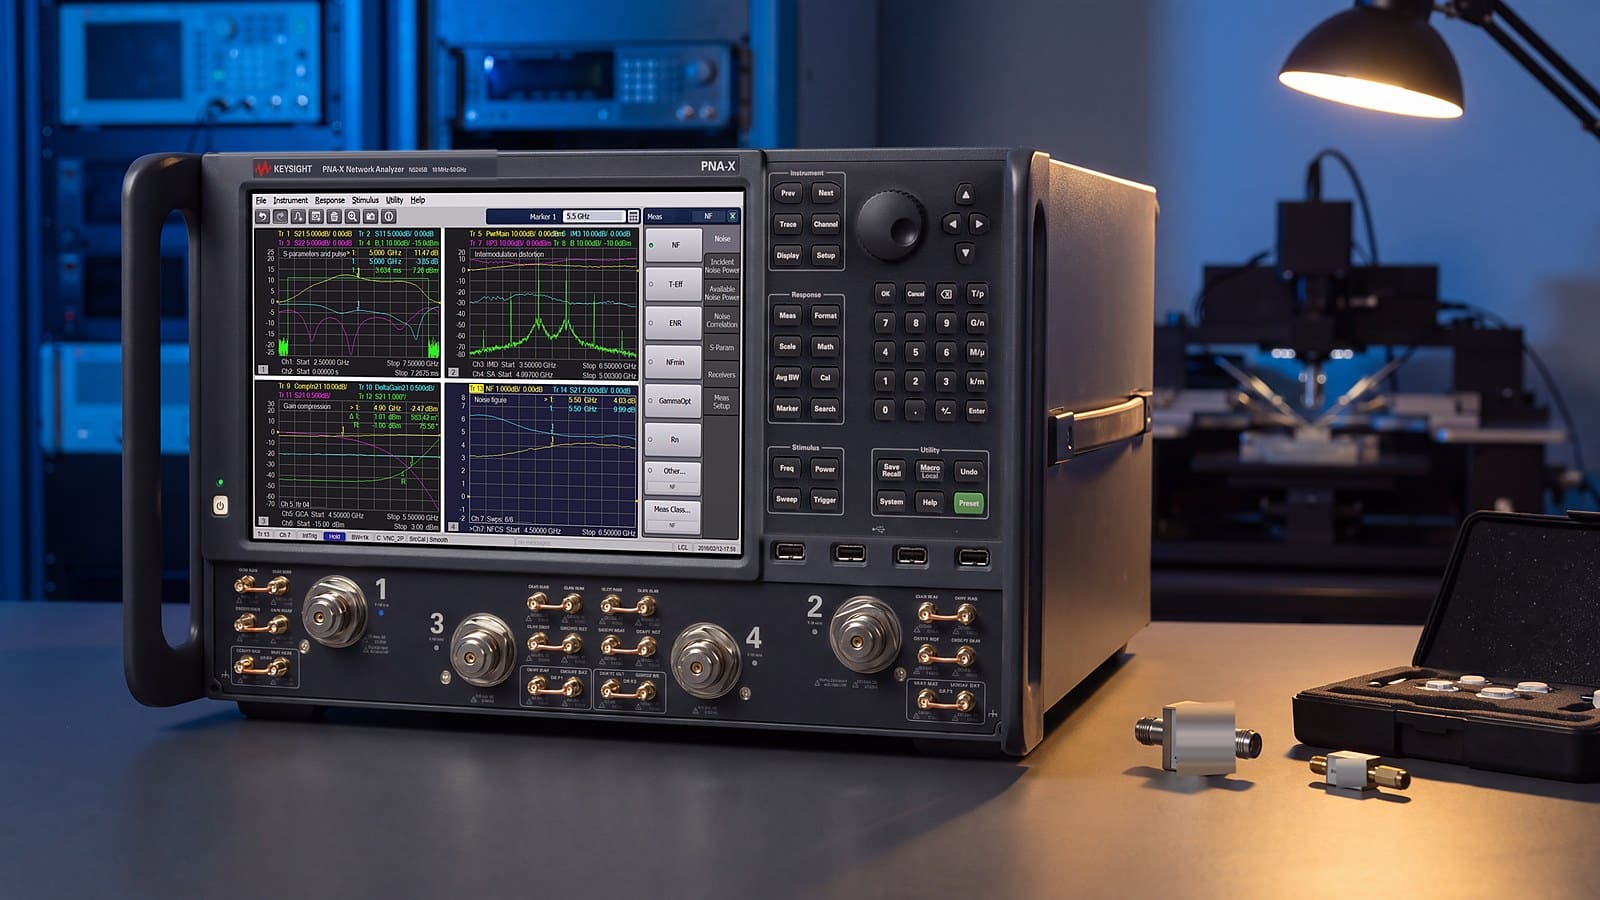This screenshot has width=1600, height=900.
Task: Open the Meas Setup softkey tab
Action: click(x=722, y=402)
